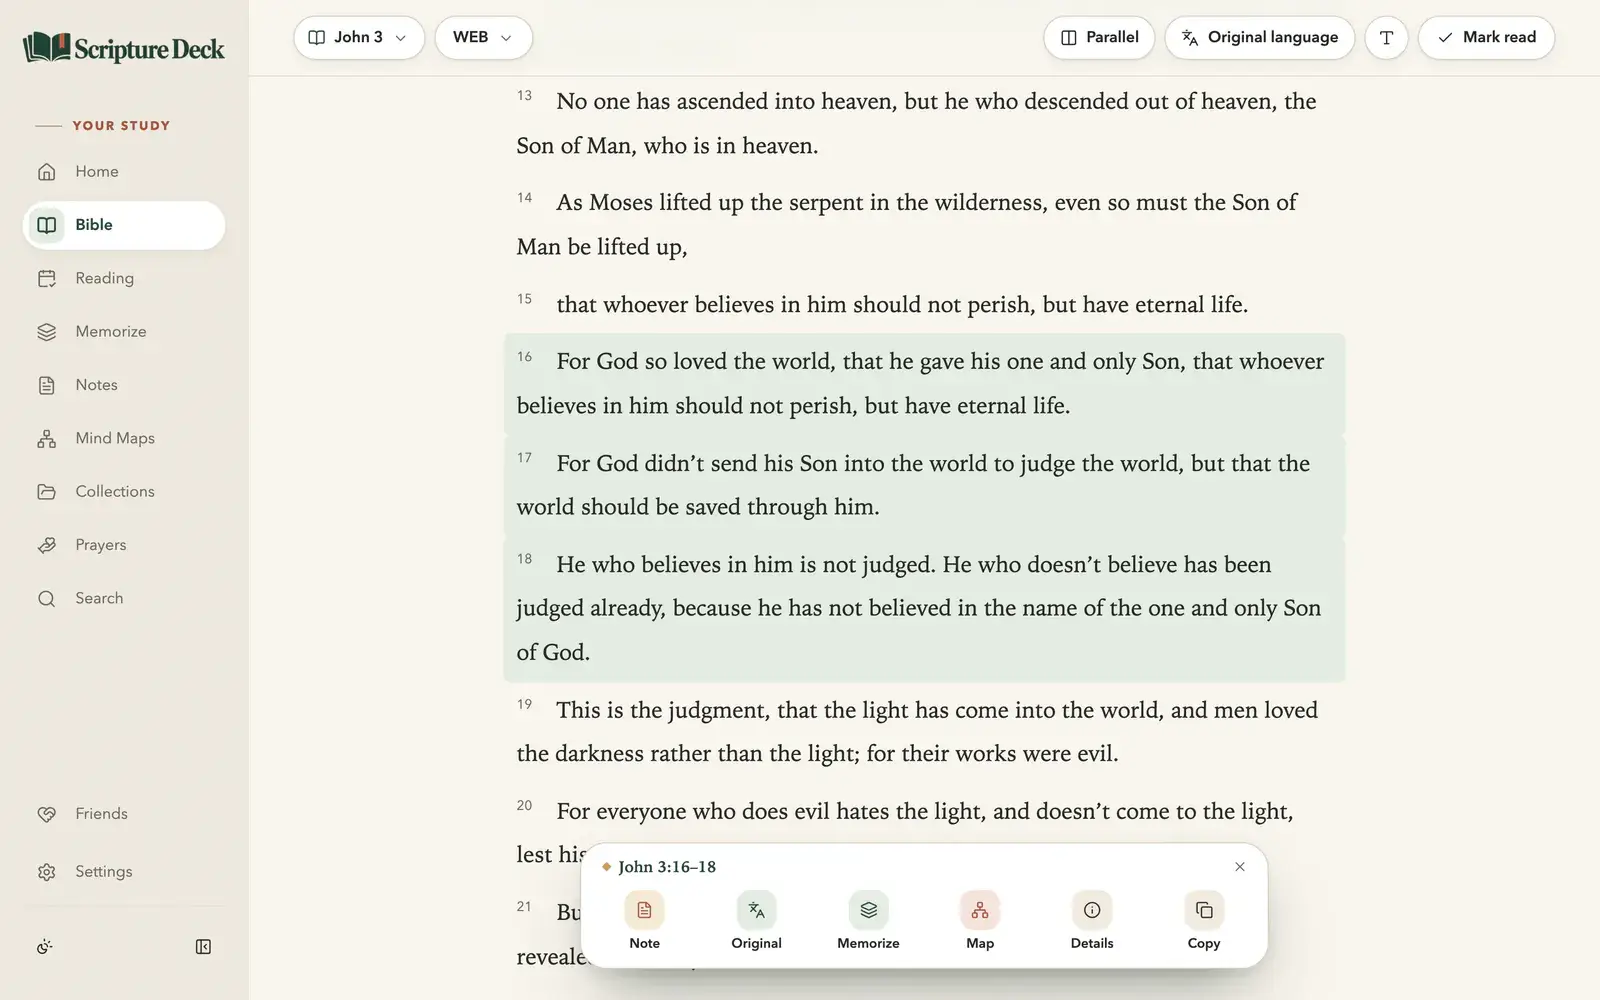Click Map in the verse popup
This screenshot has width=1600, height=1000.
(980, 920)
